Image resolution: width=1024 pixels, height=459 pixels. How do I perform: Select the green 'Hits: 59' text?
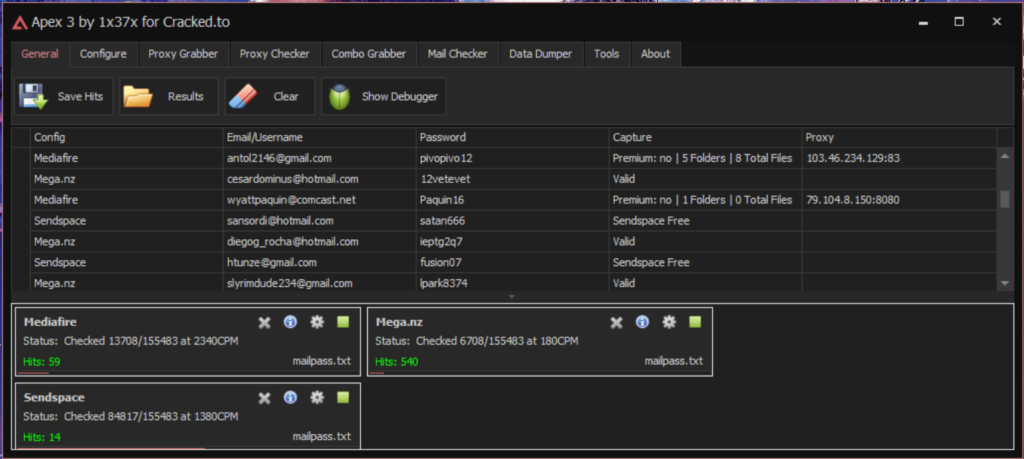click(42, 362)
